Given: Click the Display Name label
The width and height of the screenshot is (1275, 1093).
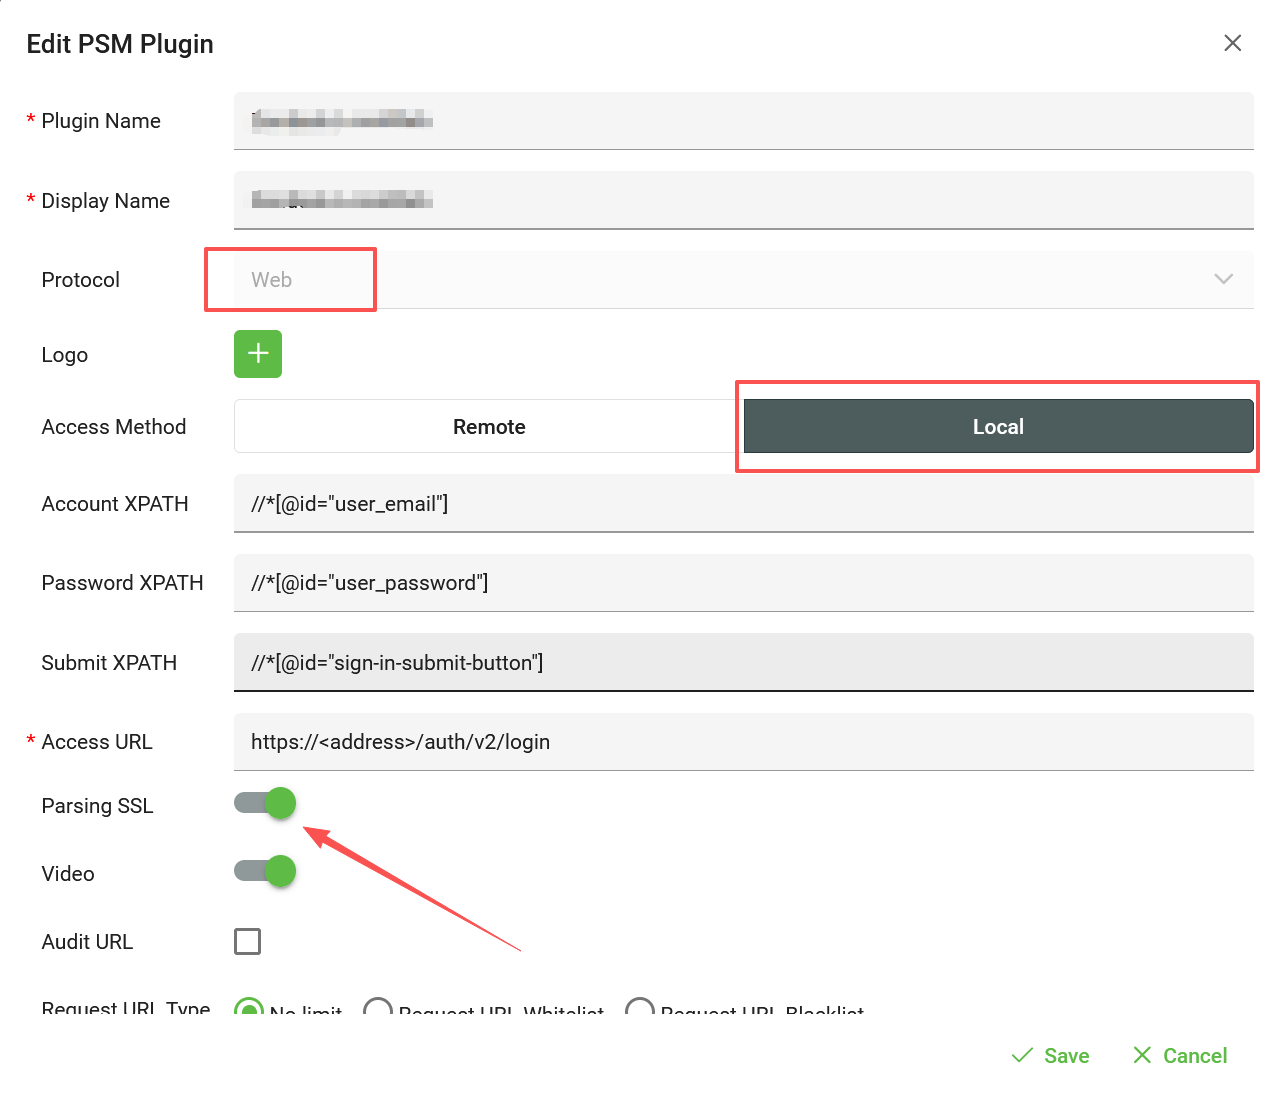Looking at the screenshot, I should pos(105,201).
